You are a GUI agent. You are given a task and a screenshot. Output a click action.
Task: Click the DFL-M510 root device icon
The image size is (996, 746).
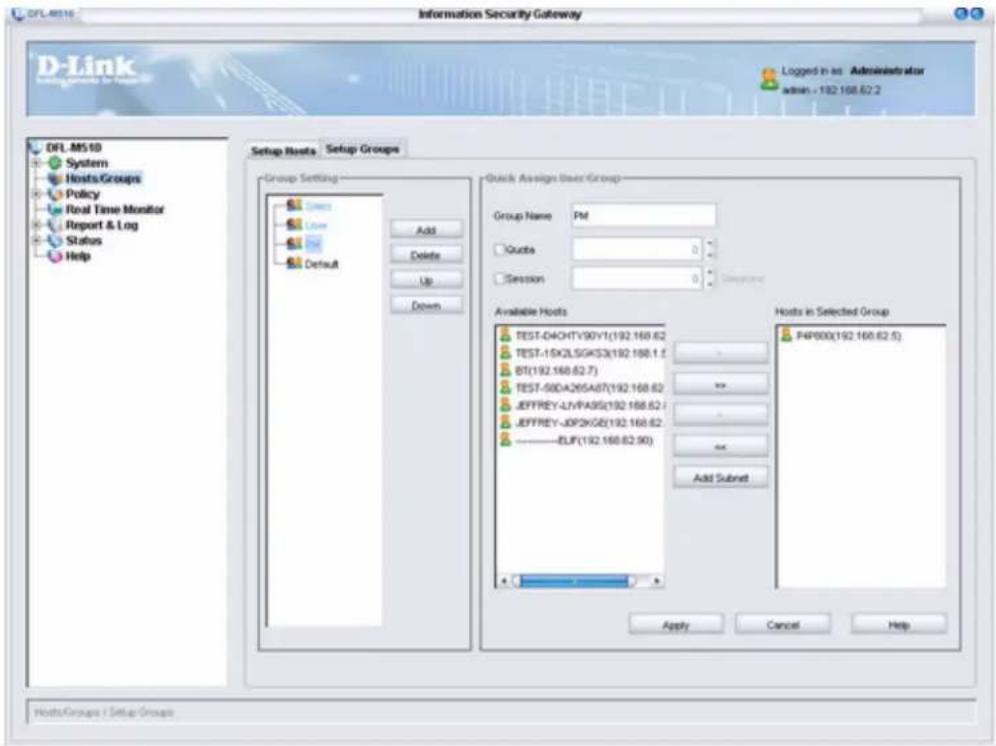36,147
